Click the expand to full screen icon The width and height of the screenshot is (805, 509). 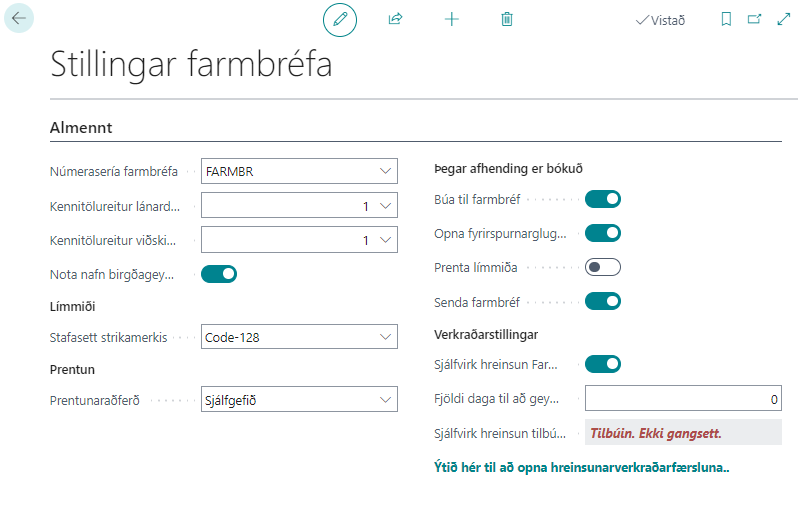[x=783, y=19]
